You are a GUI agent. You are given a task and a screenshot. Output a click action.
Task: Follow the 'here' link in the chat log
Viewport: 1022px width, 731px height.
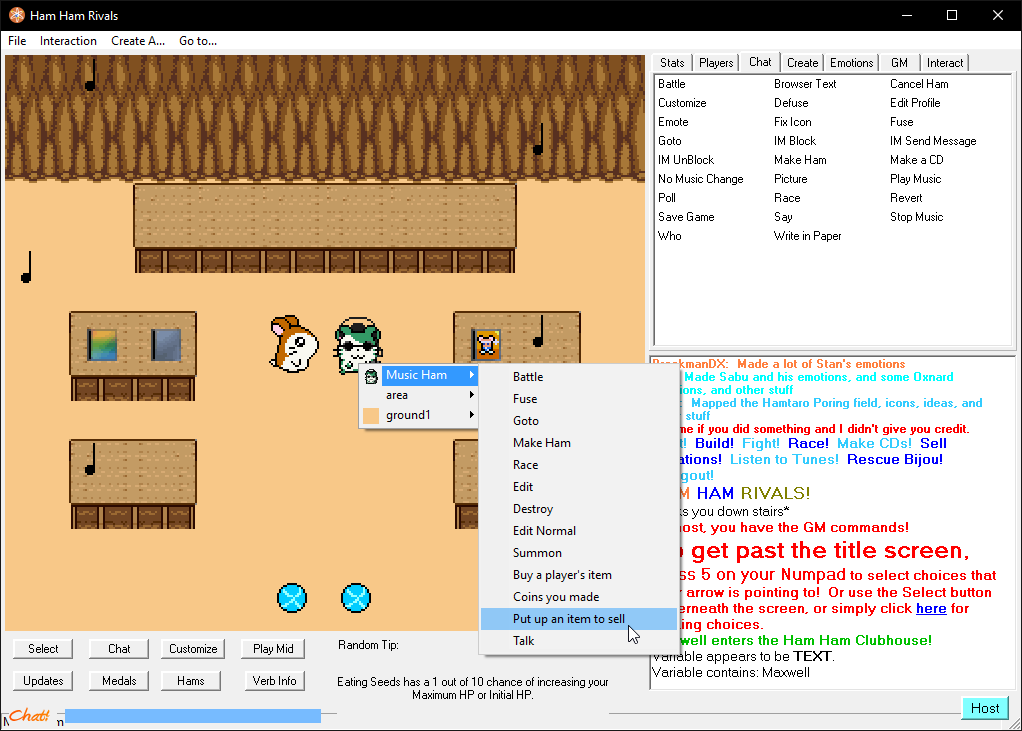pos(931,609)
